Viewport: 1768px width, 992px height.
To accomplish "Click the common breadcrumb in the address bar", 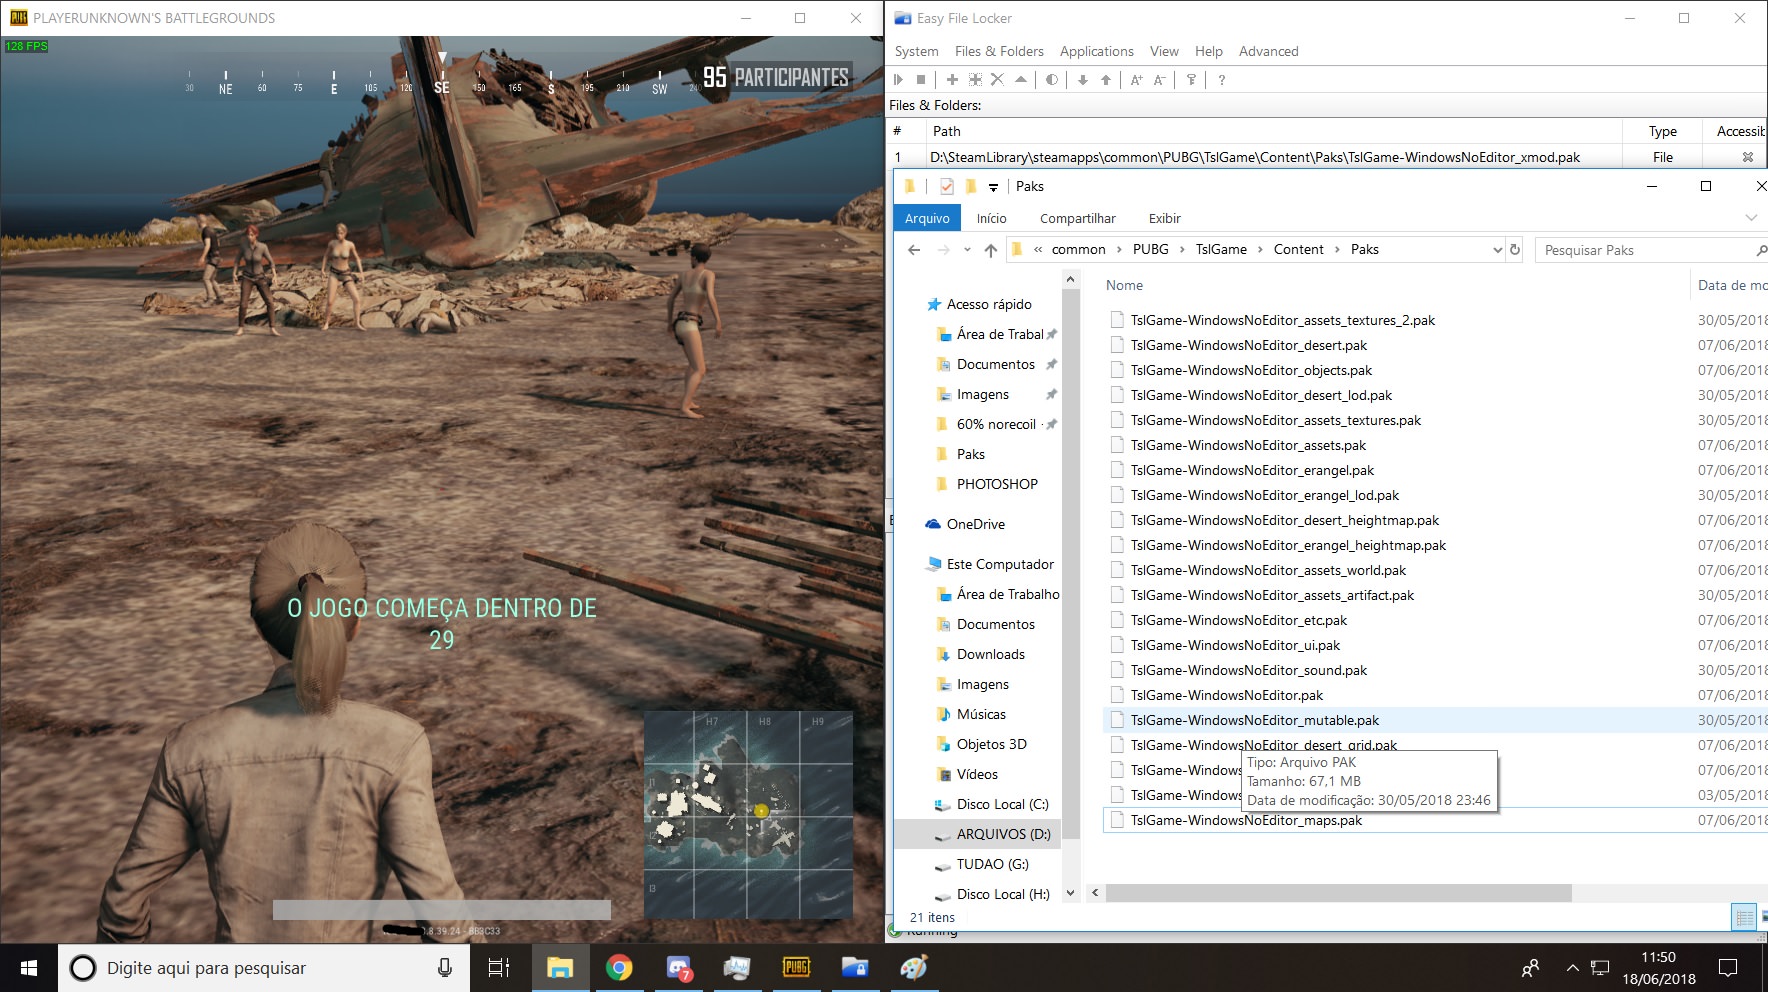I will (x=1078, y=250).
